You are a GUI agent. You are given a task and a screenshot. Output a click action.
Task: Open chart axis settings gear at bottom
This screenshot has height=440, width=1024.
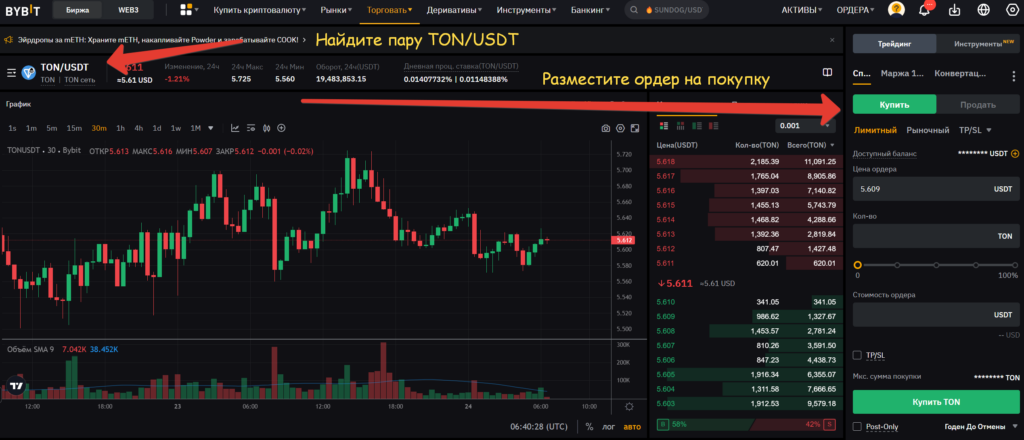[629, 407]
